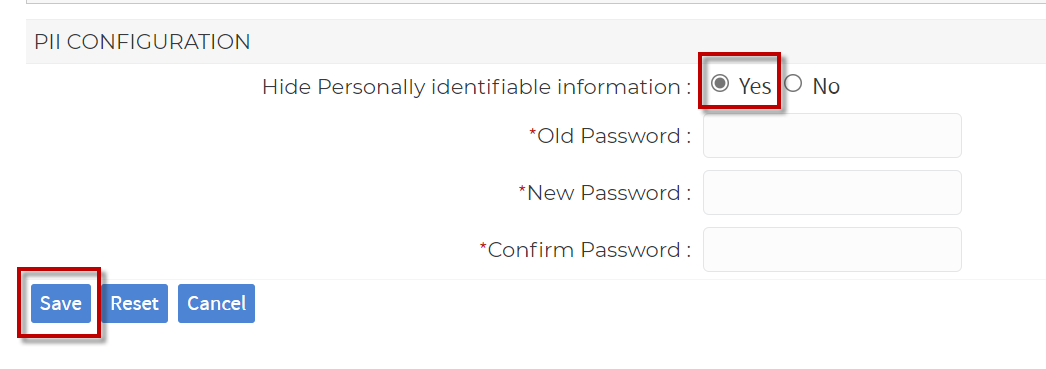
Task: Focus the Old Password input field
Action: point(832,135)
